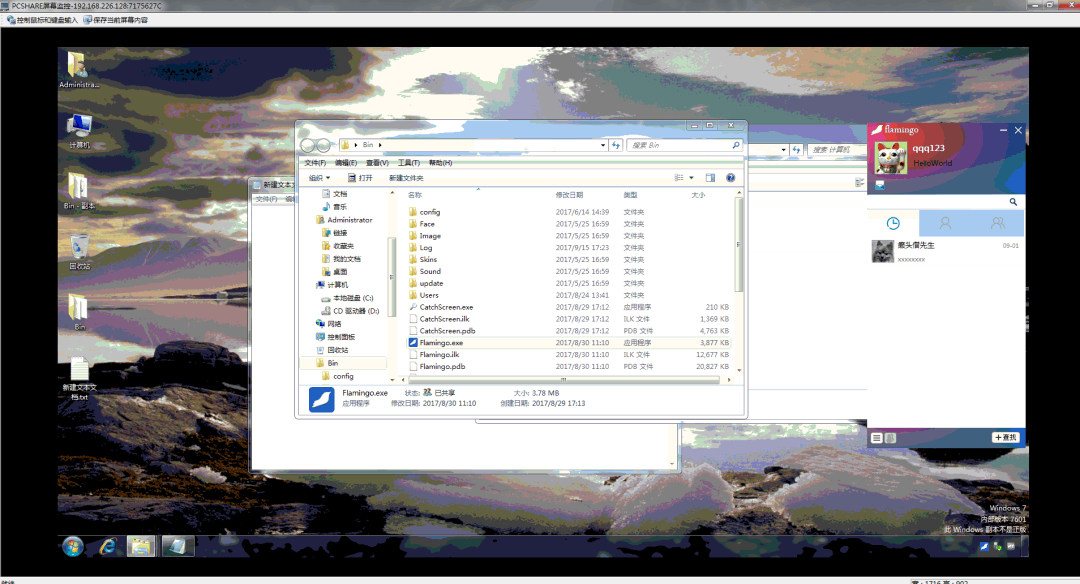Switch to Flamingo friends list tab

coord(945,223)
